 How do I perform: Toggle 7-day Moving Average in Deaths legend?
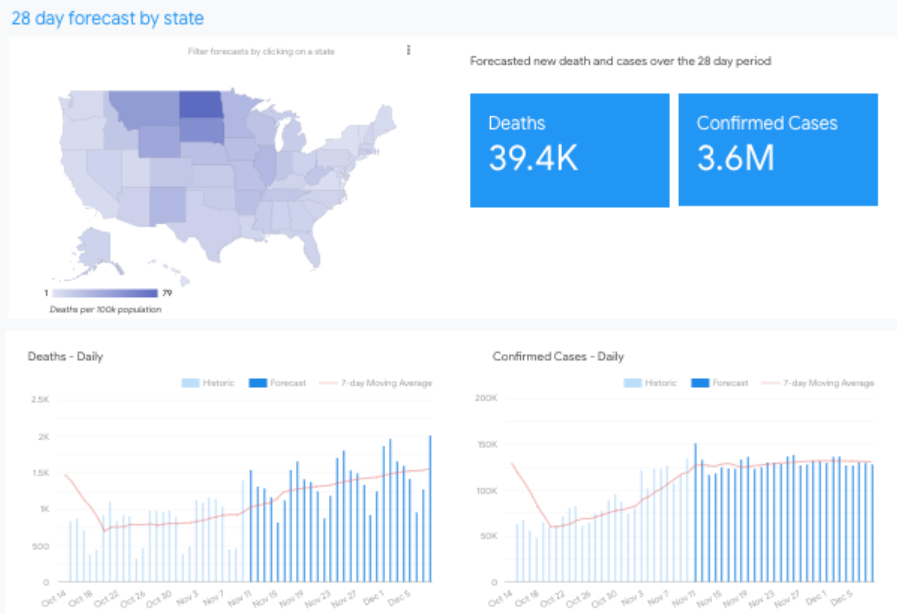coord(376,383)
